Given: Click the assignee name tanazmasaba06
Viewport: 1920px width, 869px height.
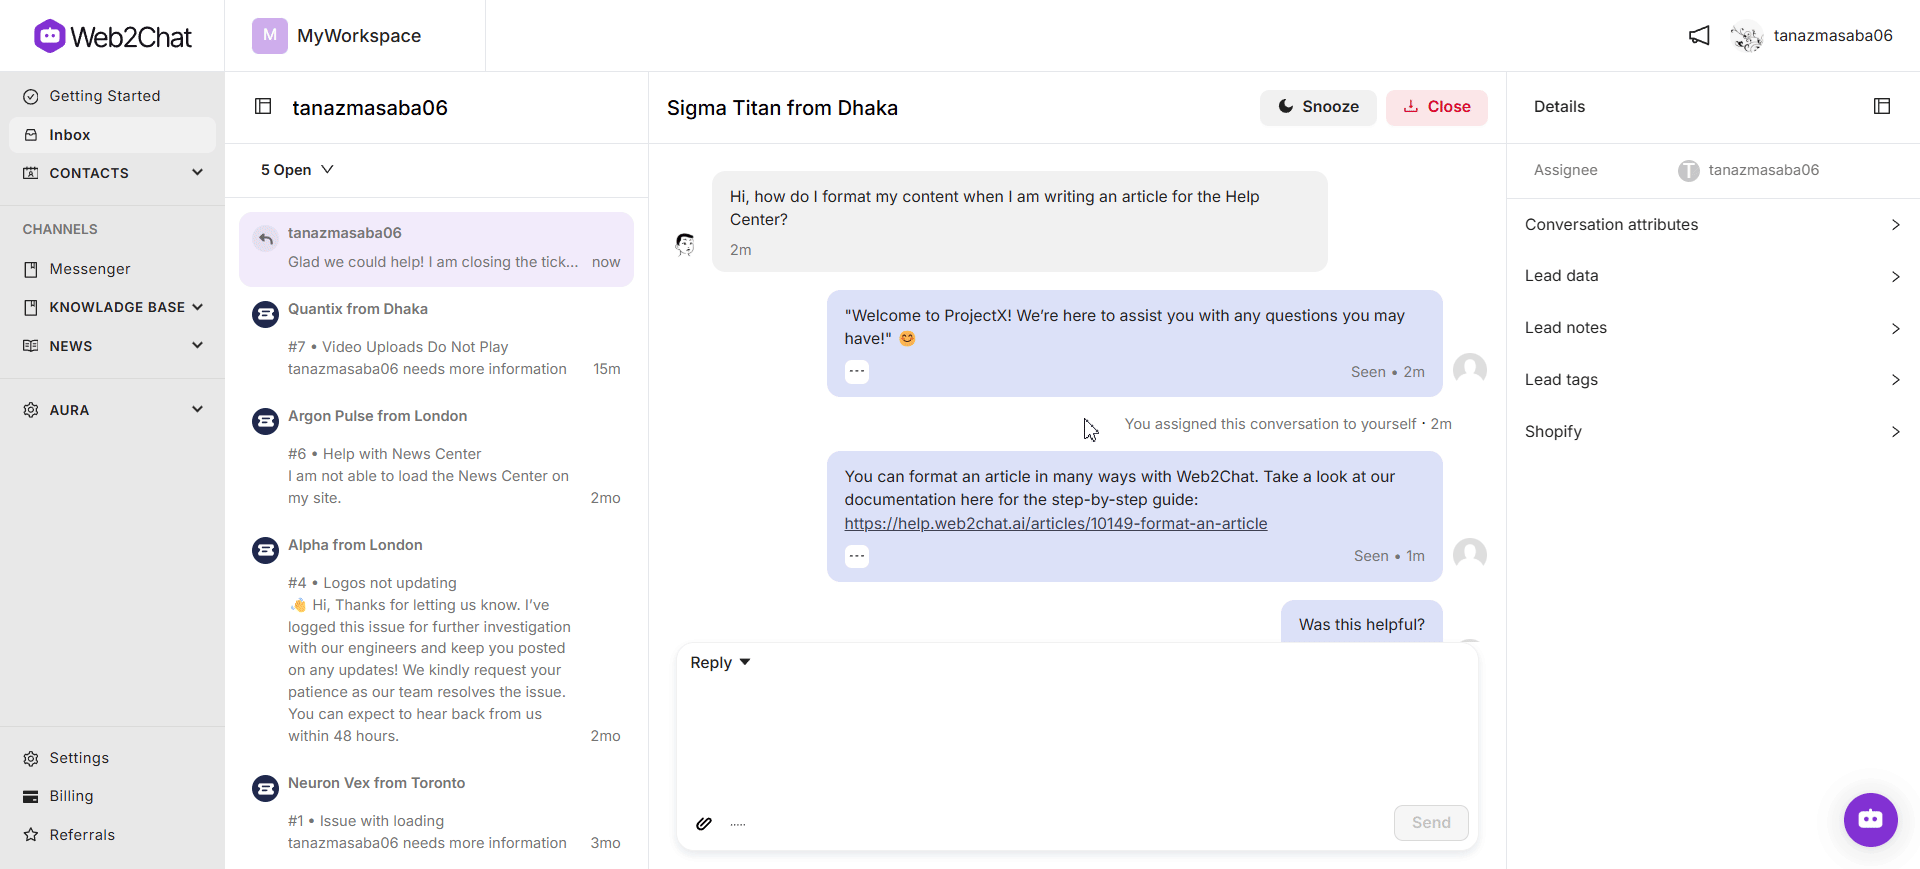Looking at the screenshot, I should coord(1764,170).
